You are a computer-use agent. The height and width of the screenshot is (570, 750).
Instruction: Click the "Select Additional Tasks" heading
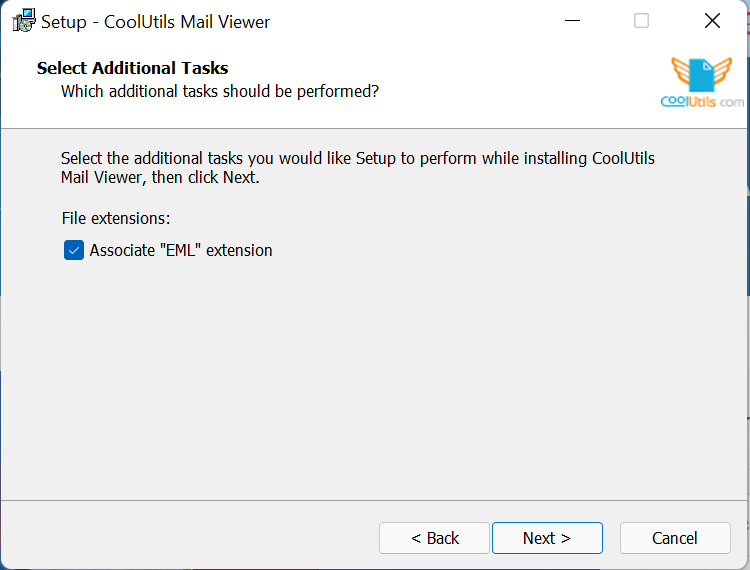[x=132, y=68]
